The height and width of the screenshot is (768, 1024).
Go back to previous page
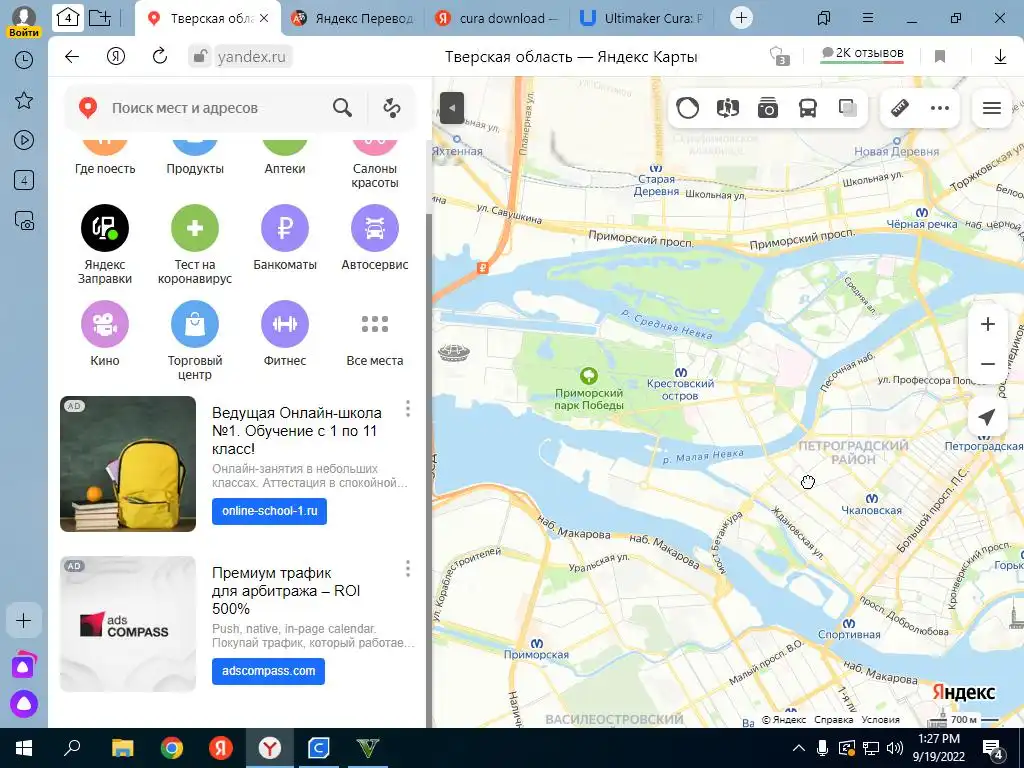pos(72,57)
